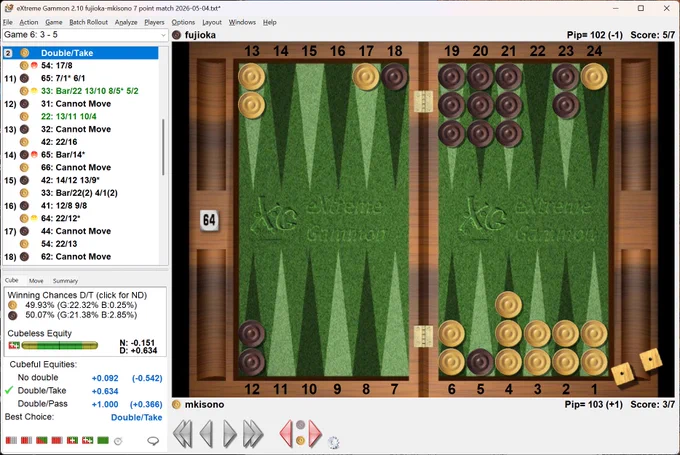Select move 18) 62: Cannot Move
This screenshot has width=680, height=455.
tap(81, 257)
